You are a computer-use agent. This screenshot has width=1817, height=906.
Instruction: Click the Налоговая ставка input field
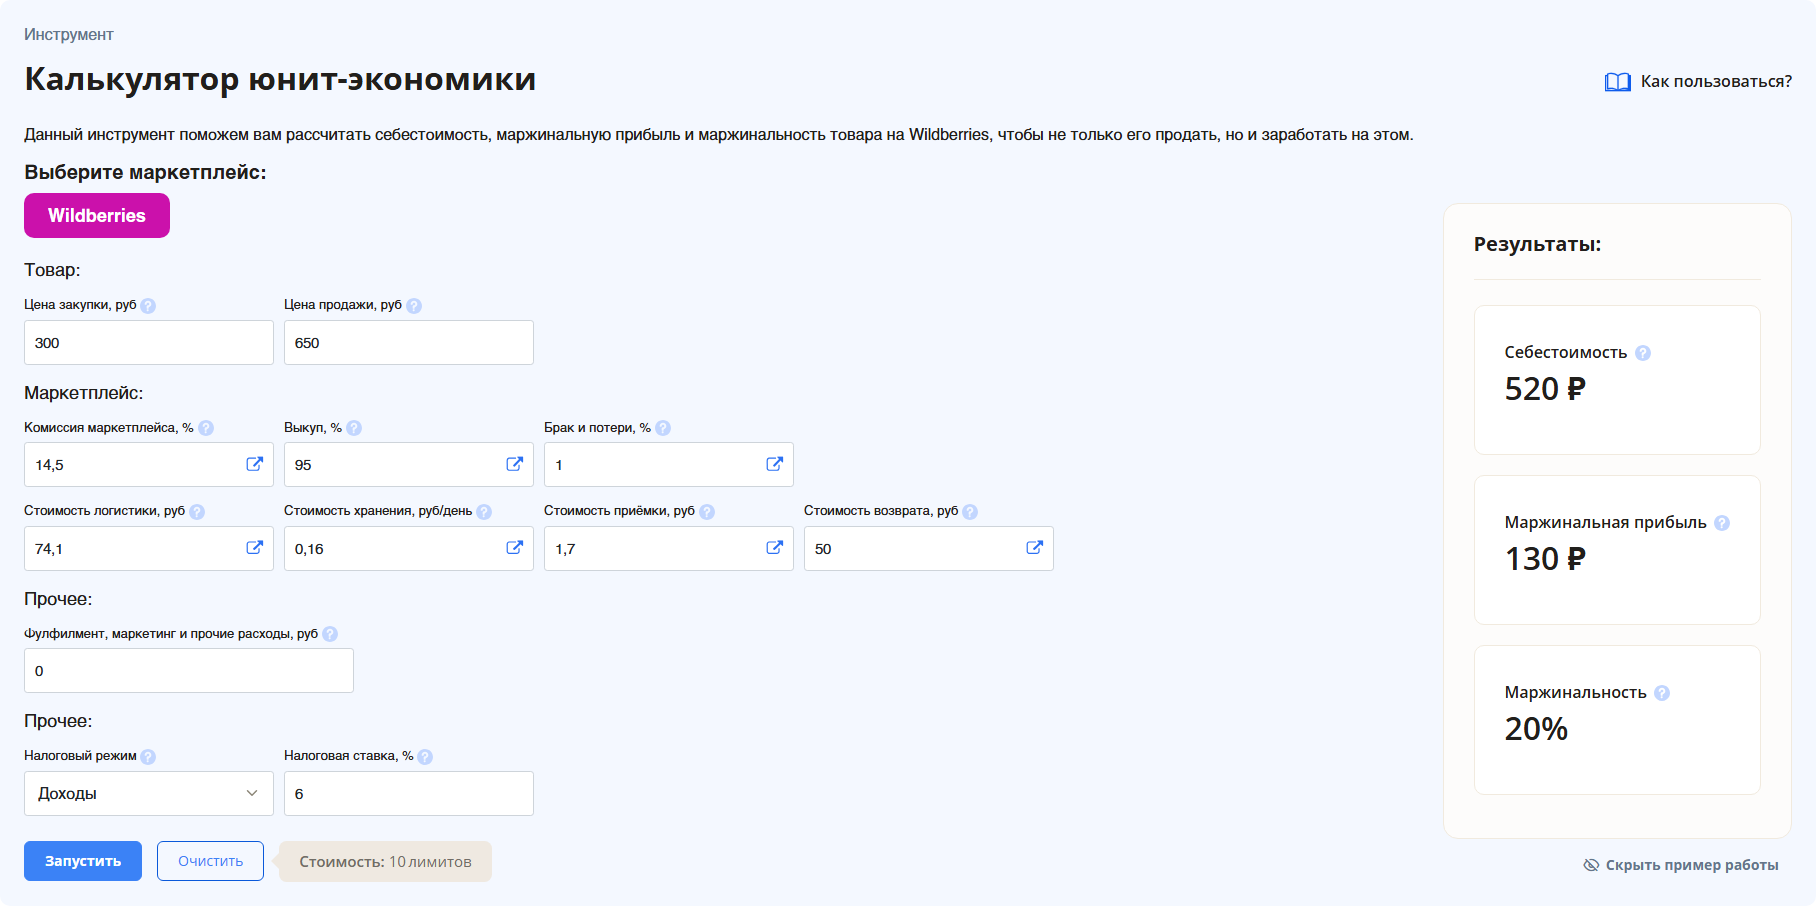tap(408, 793)
